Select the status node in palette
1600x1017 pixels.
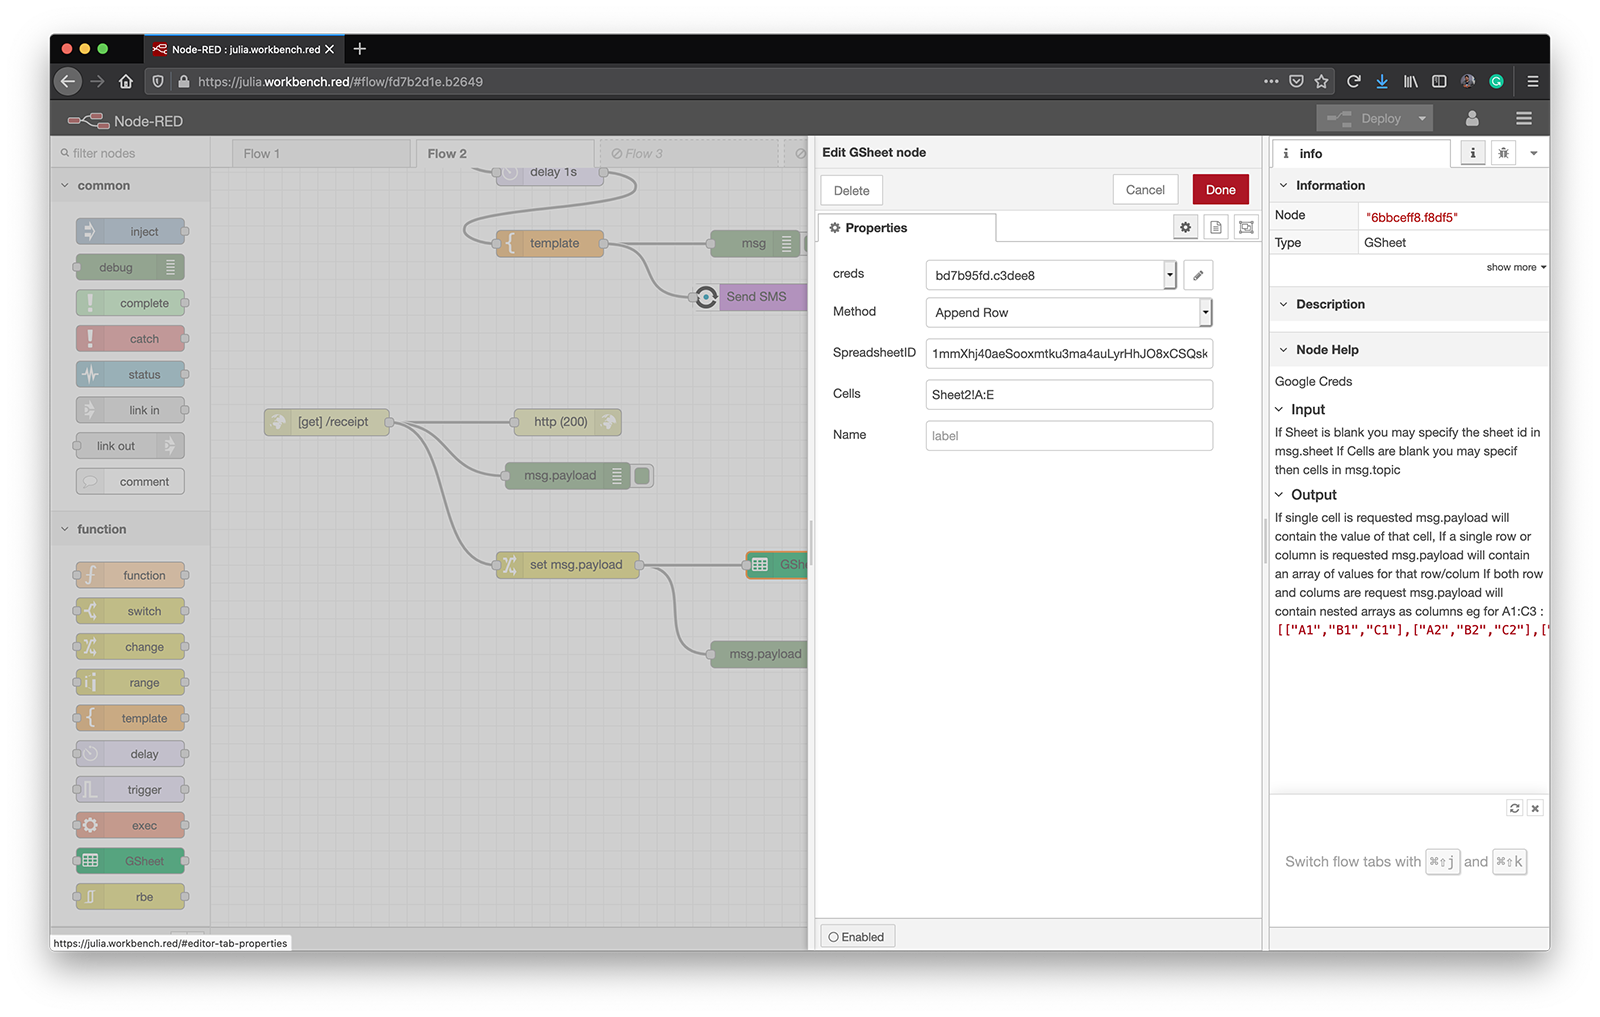(131, 375)
